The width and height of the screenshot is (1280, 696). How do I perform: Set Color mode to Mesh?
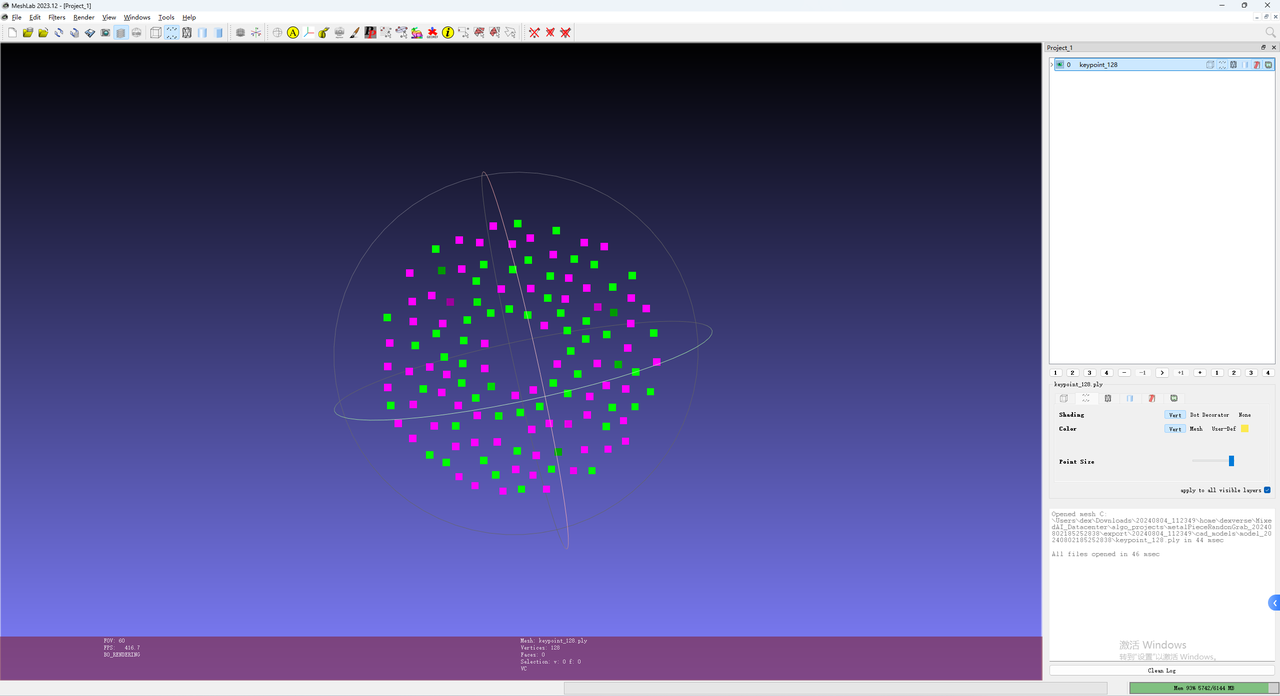point(1196,429)
